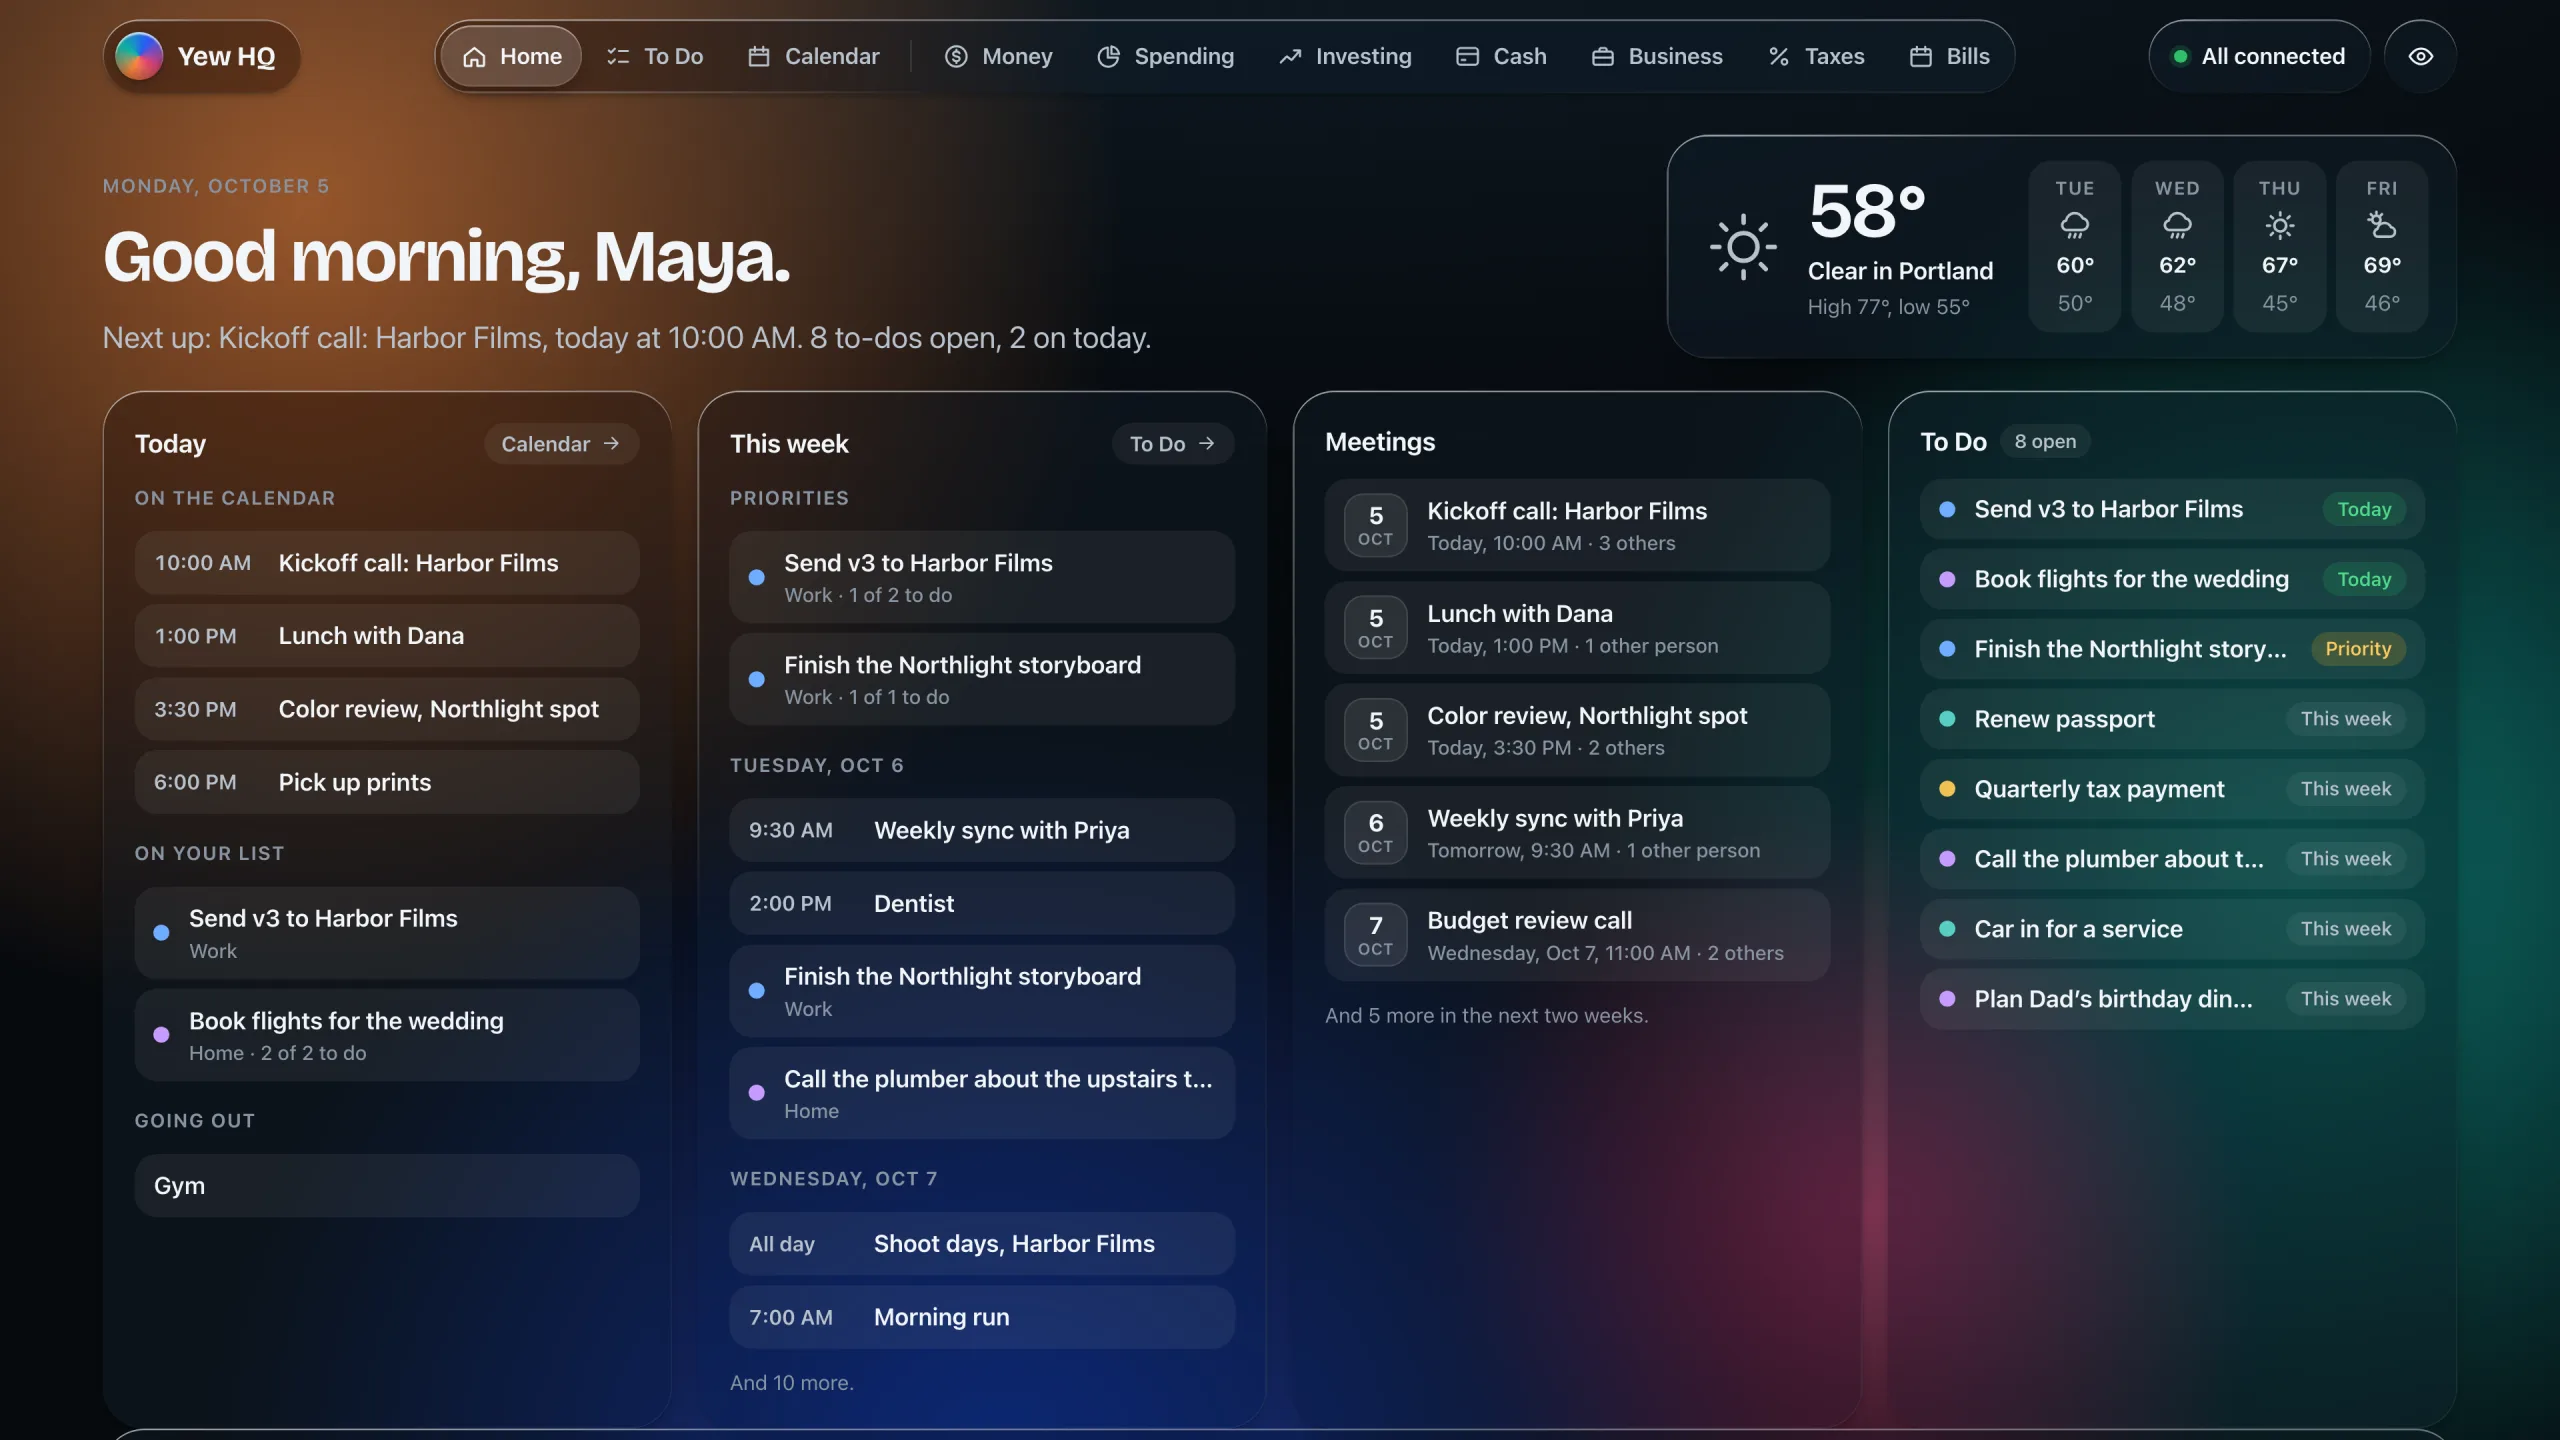The width and height of the screenshot is (2560, 1440).
Task: Click the Priority tag on Northlight story
Action: [2358, 649]
